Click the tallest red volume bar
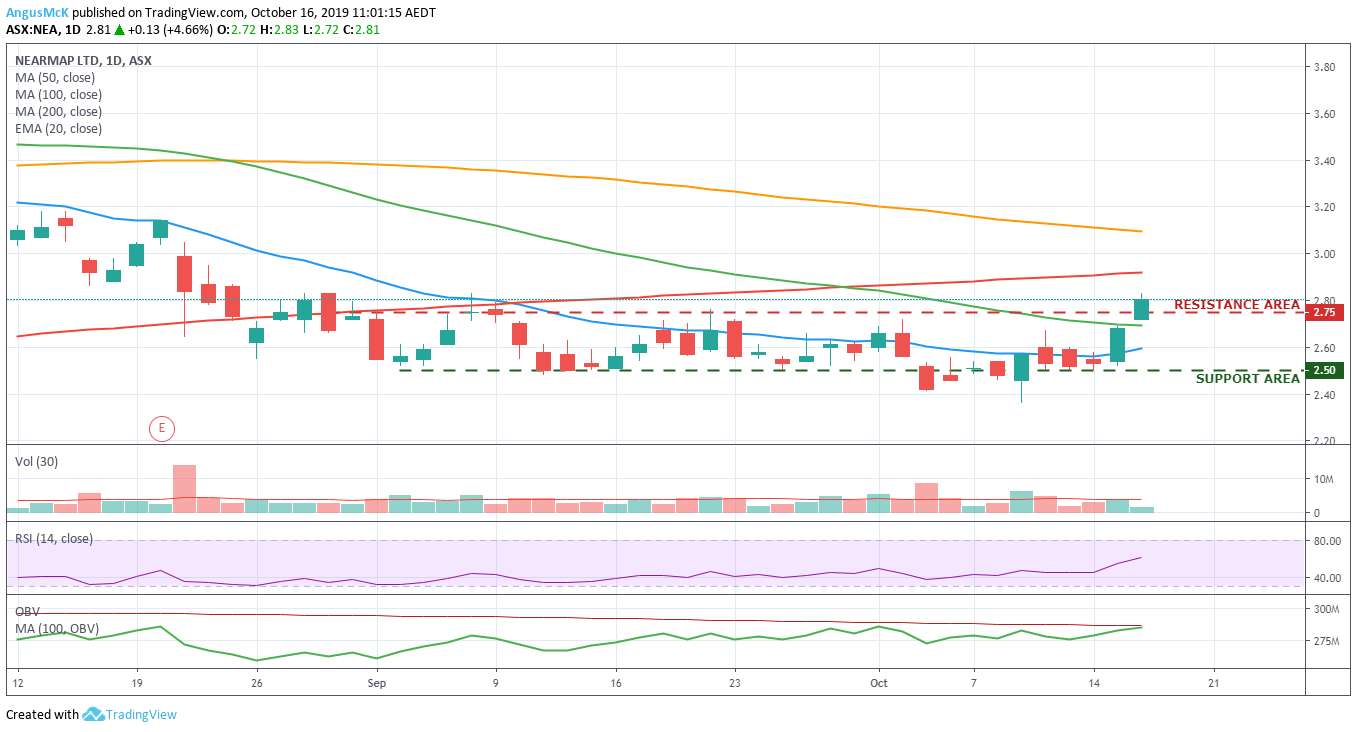The width and height of the screenshot is (1357, 732). [185, 489]
